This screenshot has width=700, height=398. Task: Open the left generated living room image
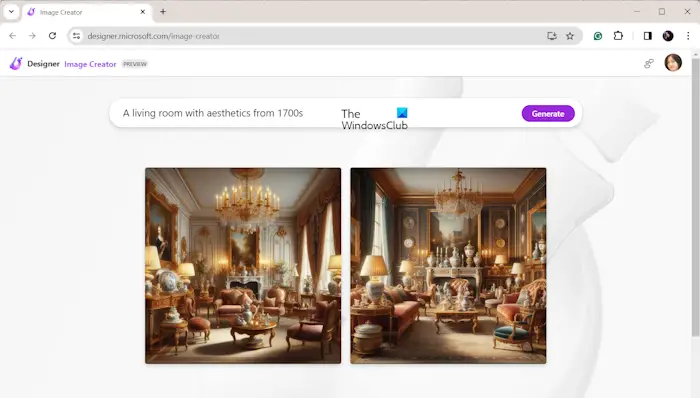243,266
